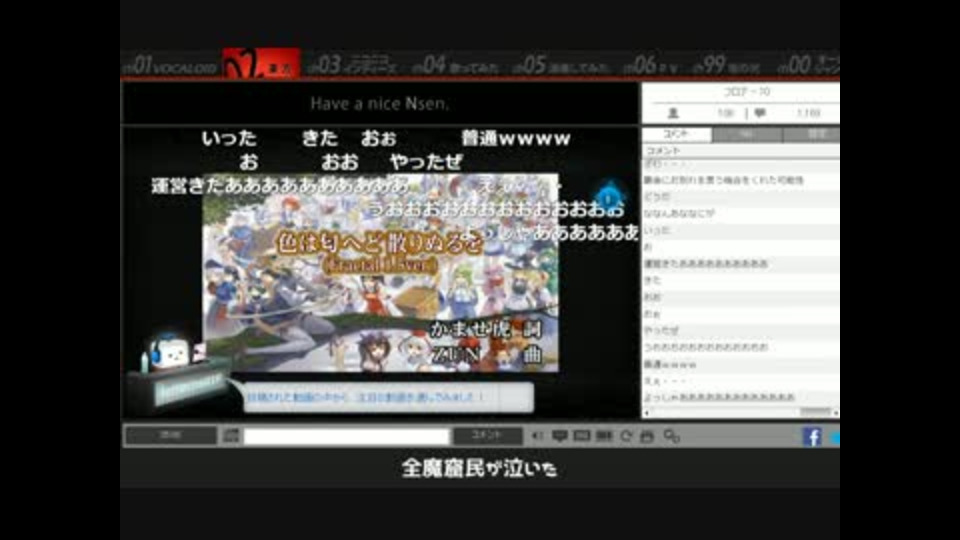The image size is (960, 540).
Task: Click the 'Have a nice Nsen.' banner text
Action: point(380,103)
